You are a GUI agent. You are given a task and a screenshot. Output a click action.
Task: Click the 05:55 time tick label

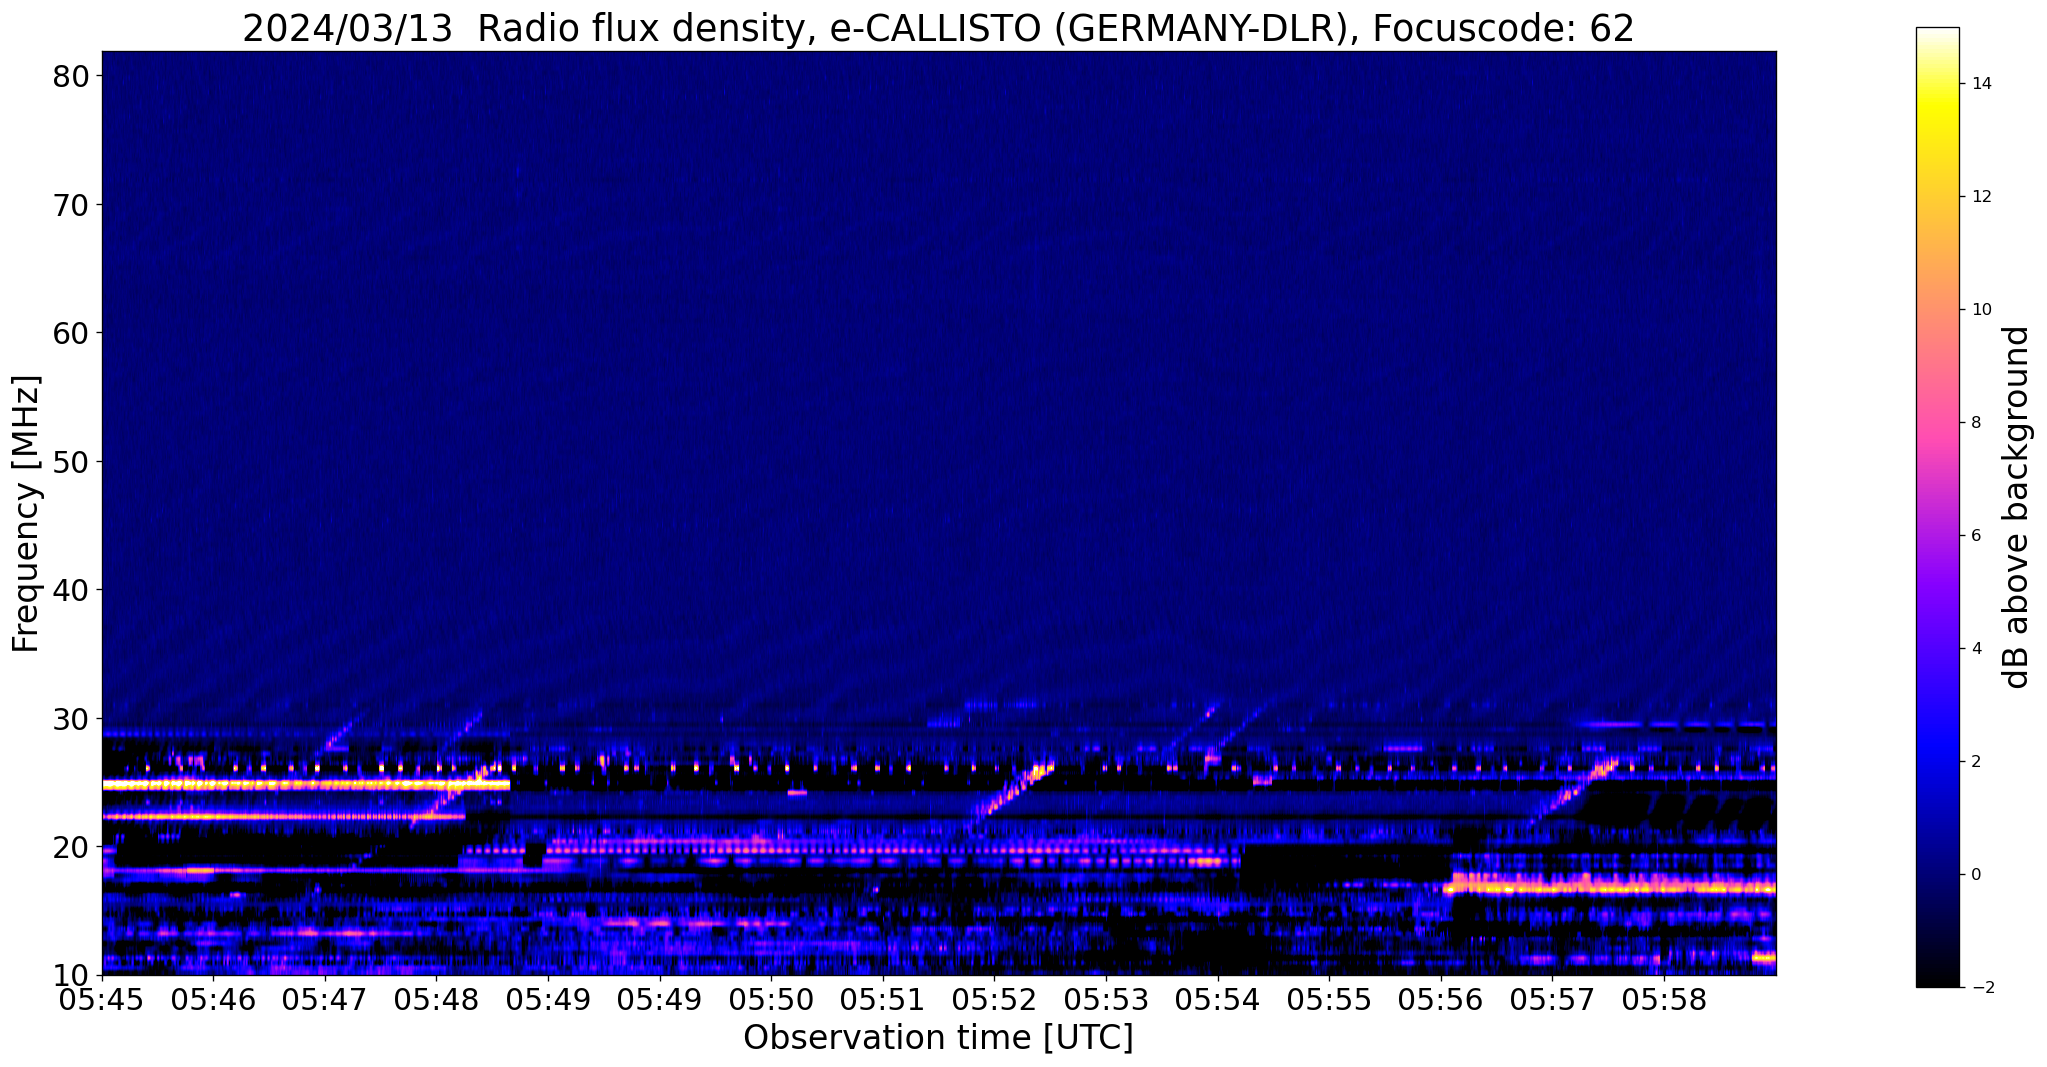pyautogui.click(x=1329, y=1001)
